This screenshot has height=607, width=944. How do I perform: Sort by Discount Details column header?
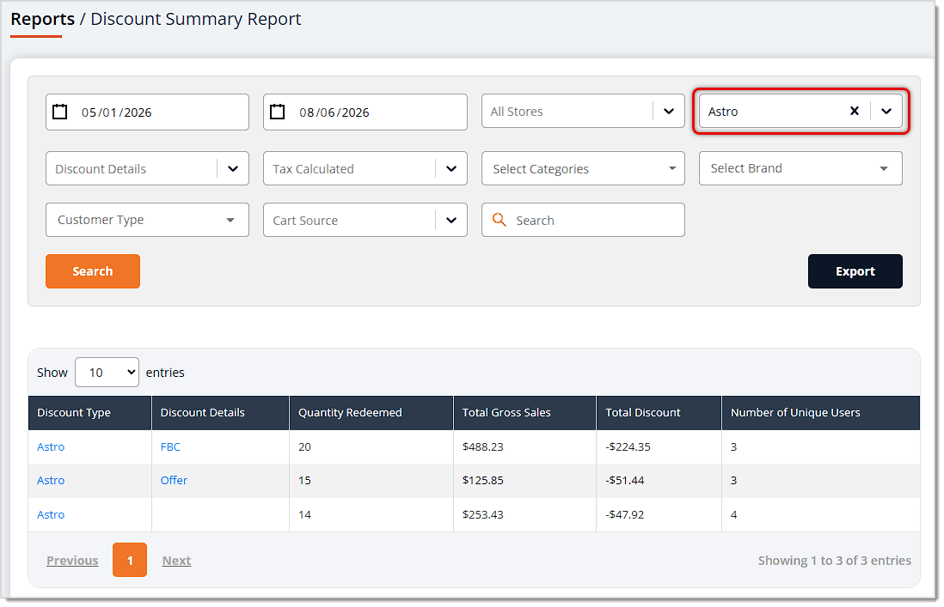click(220, 412)
